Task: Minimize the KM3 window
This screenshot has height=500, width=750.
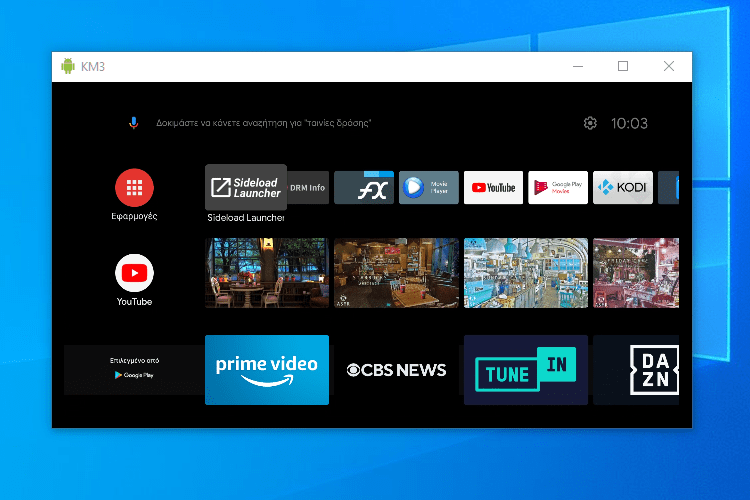Action: [x=578, y=66]
